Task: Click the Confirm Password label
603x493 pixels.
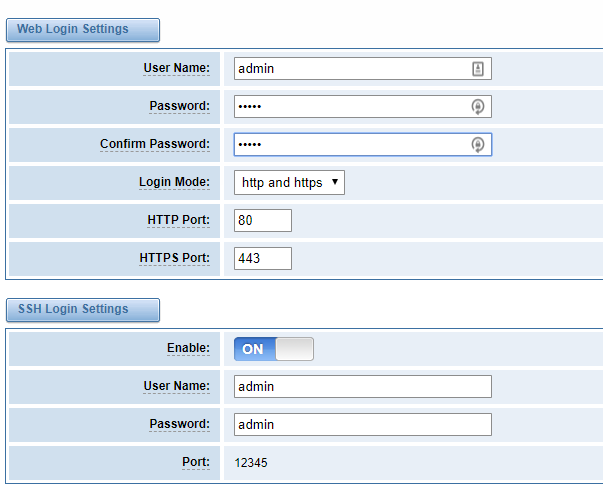Action: coord(155,144)
